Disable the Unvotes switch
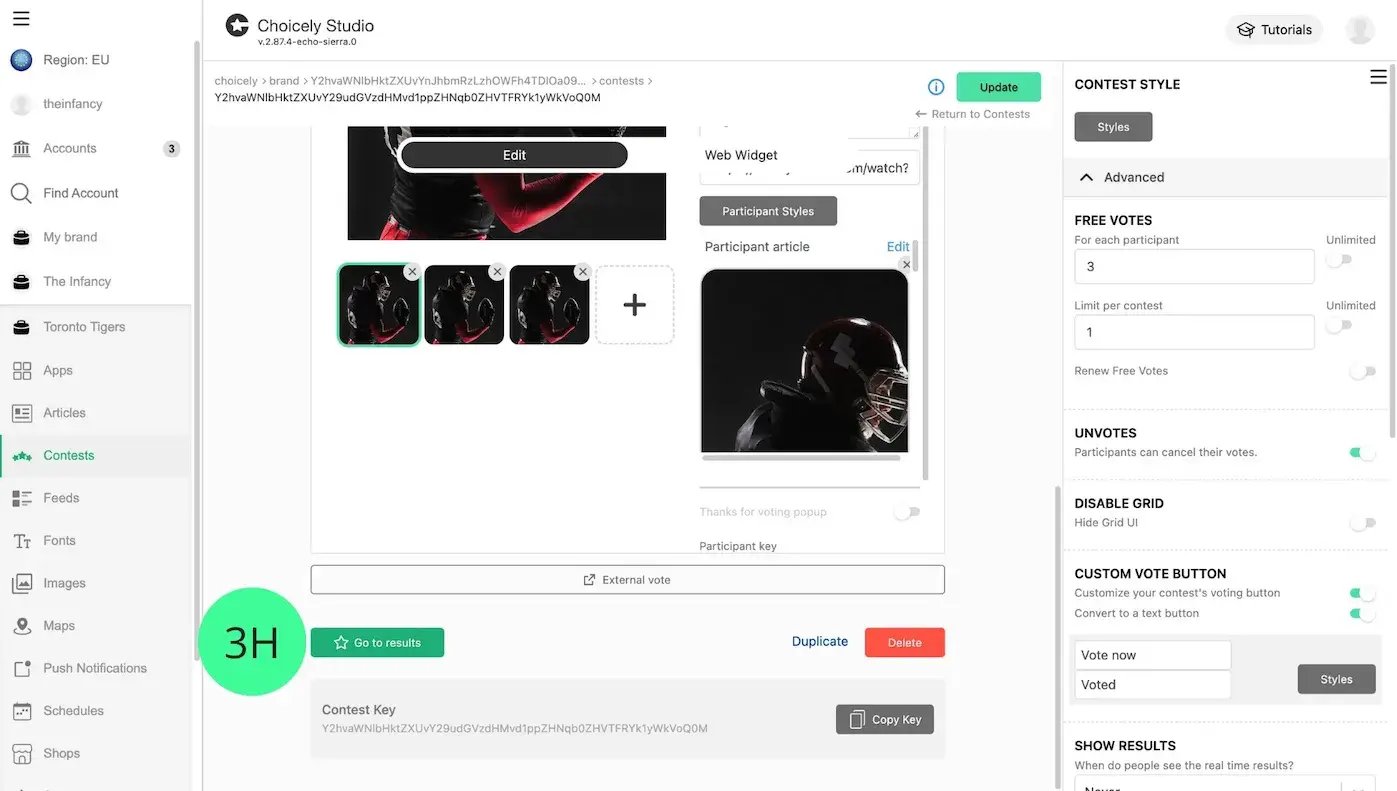 1363,453
